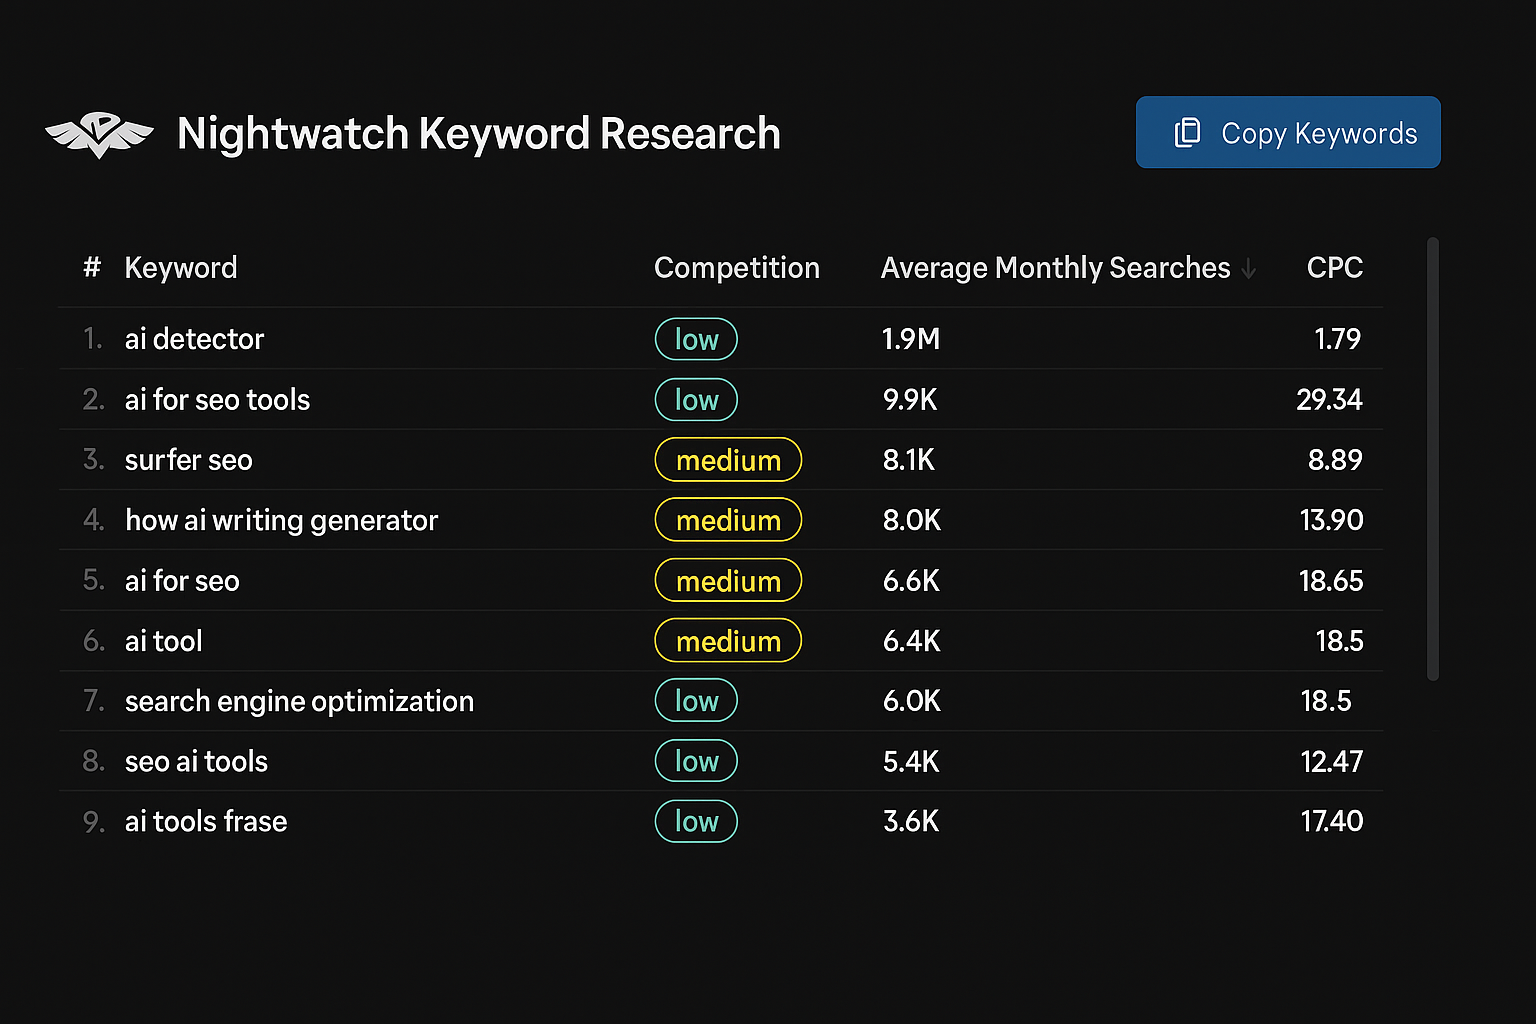
Task: Click the Copy Keywords button
Action: [1288, 132]
